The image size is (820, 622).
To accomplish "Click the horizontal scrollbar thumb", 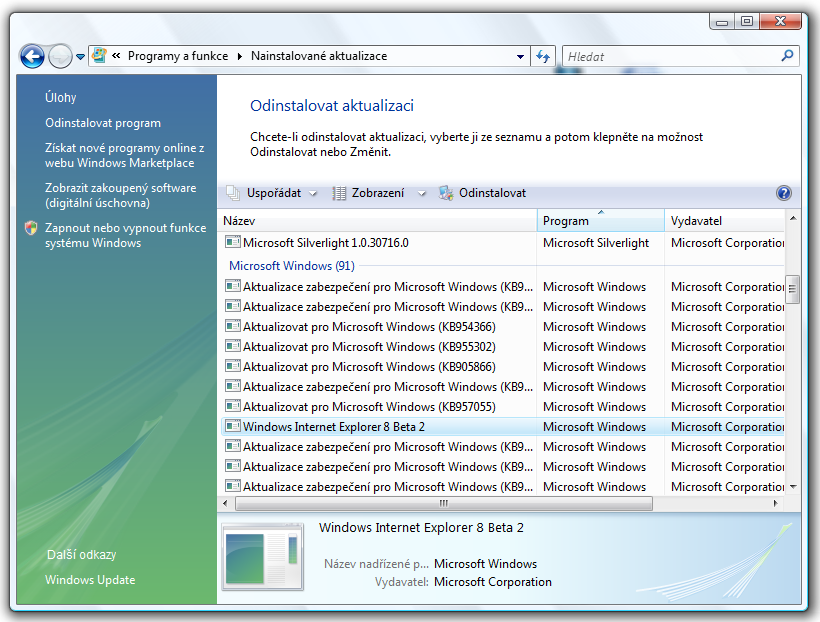I will (444, 503).
